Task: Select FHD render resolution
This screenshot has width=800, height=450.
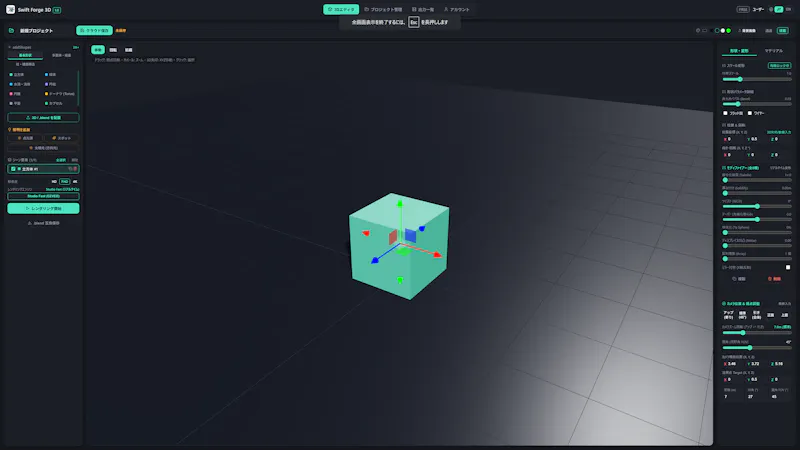Action: click(x=64, y=182)
